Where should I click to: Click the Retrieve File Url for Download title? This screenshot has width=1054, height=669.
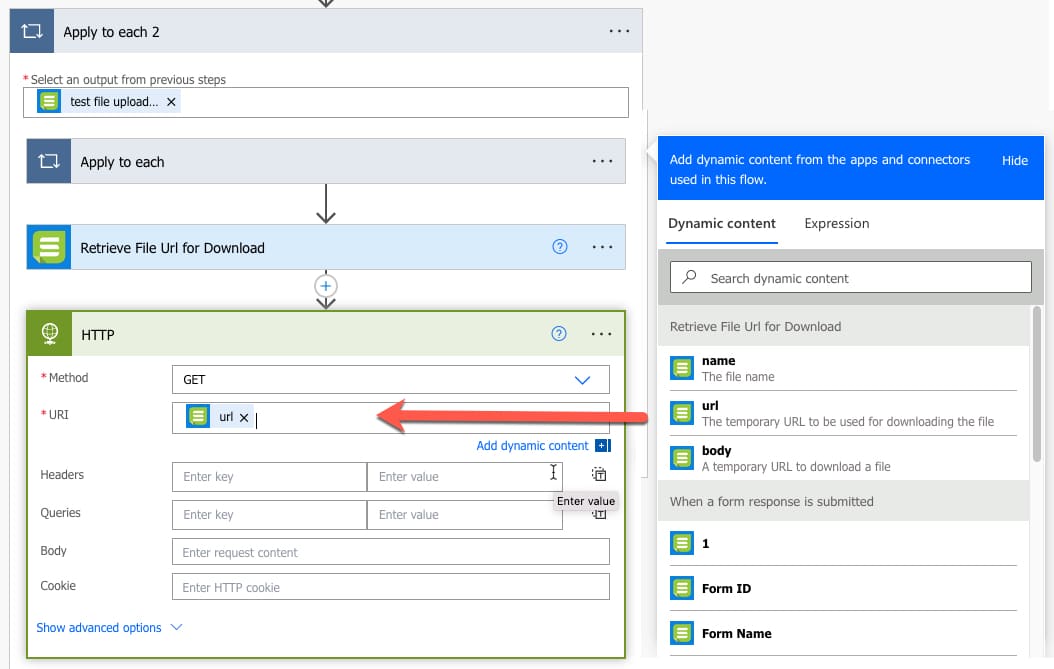coord(172,248)
